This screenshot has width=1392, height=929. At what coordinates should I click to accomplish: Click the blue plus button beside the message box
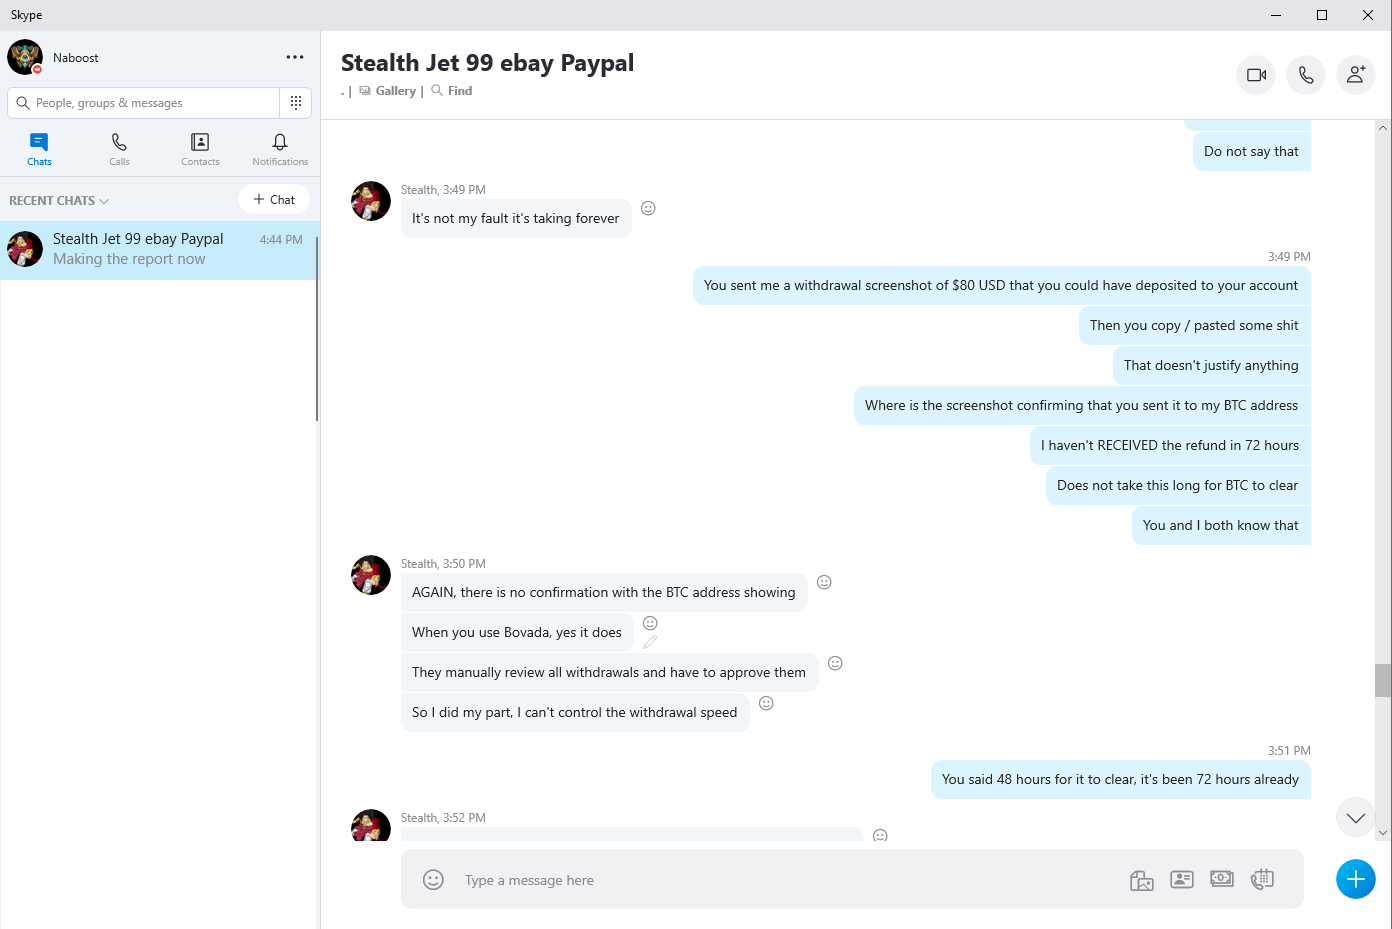tap(1355, 879)
